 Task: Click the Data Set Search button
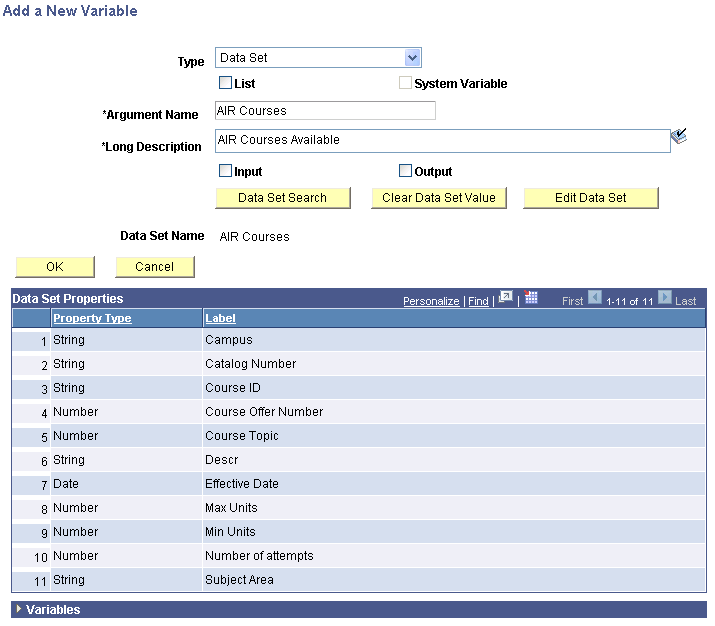(x=283, y=198)
